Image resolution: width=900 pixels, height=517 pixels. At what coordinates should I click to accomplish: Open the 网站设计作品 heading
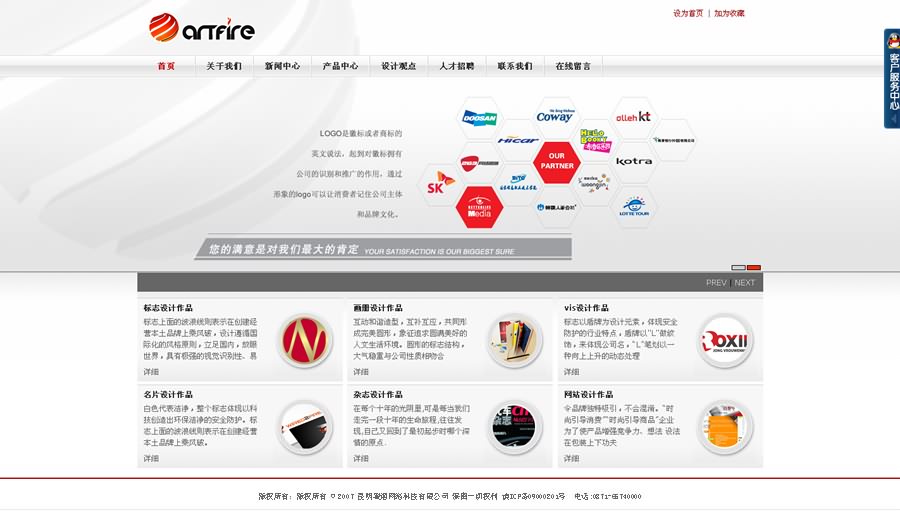pyautogui.click(x=588, y=395)
